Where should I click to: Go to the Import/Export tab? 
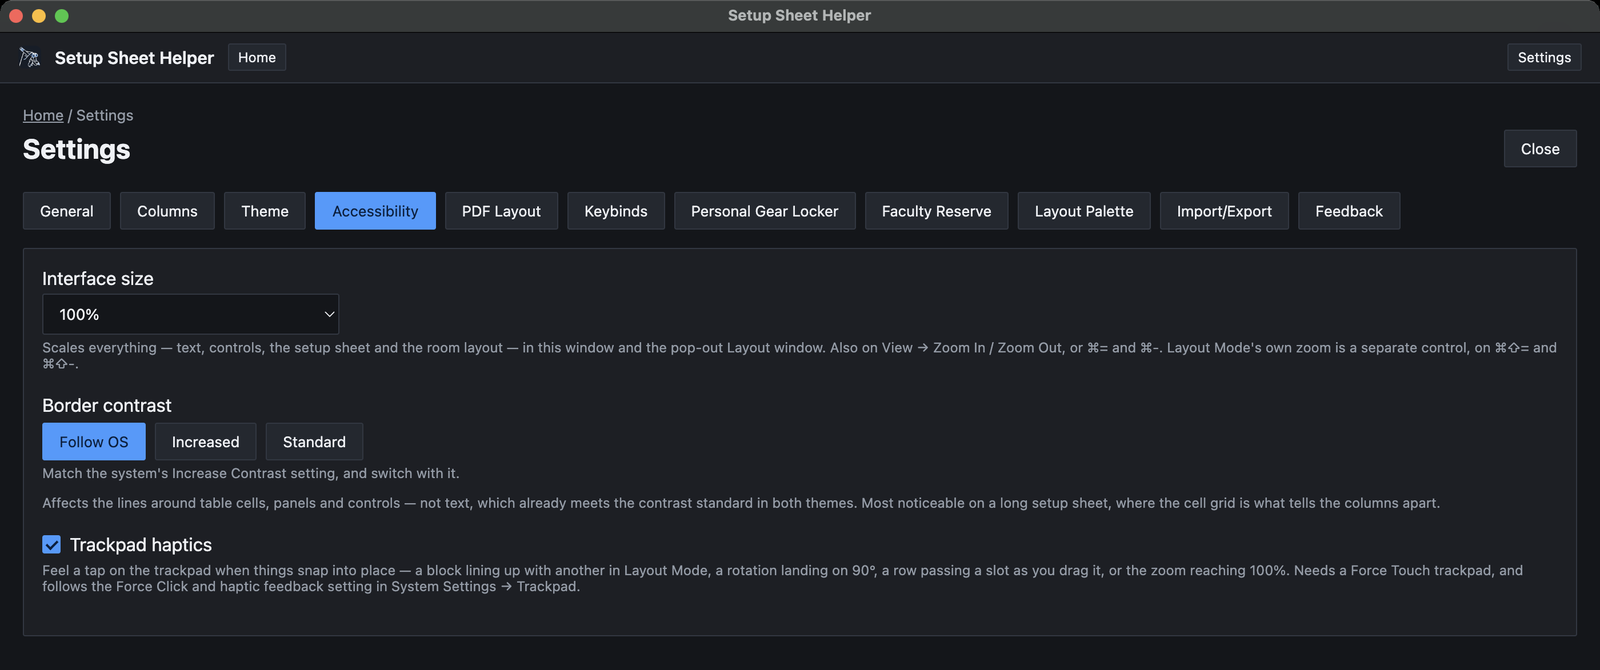coord(1224,211)
